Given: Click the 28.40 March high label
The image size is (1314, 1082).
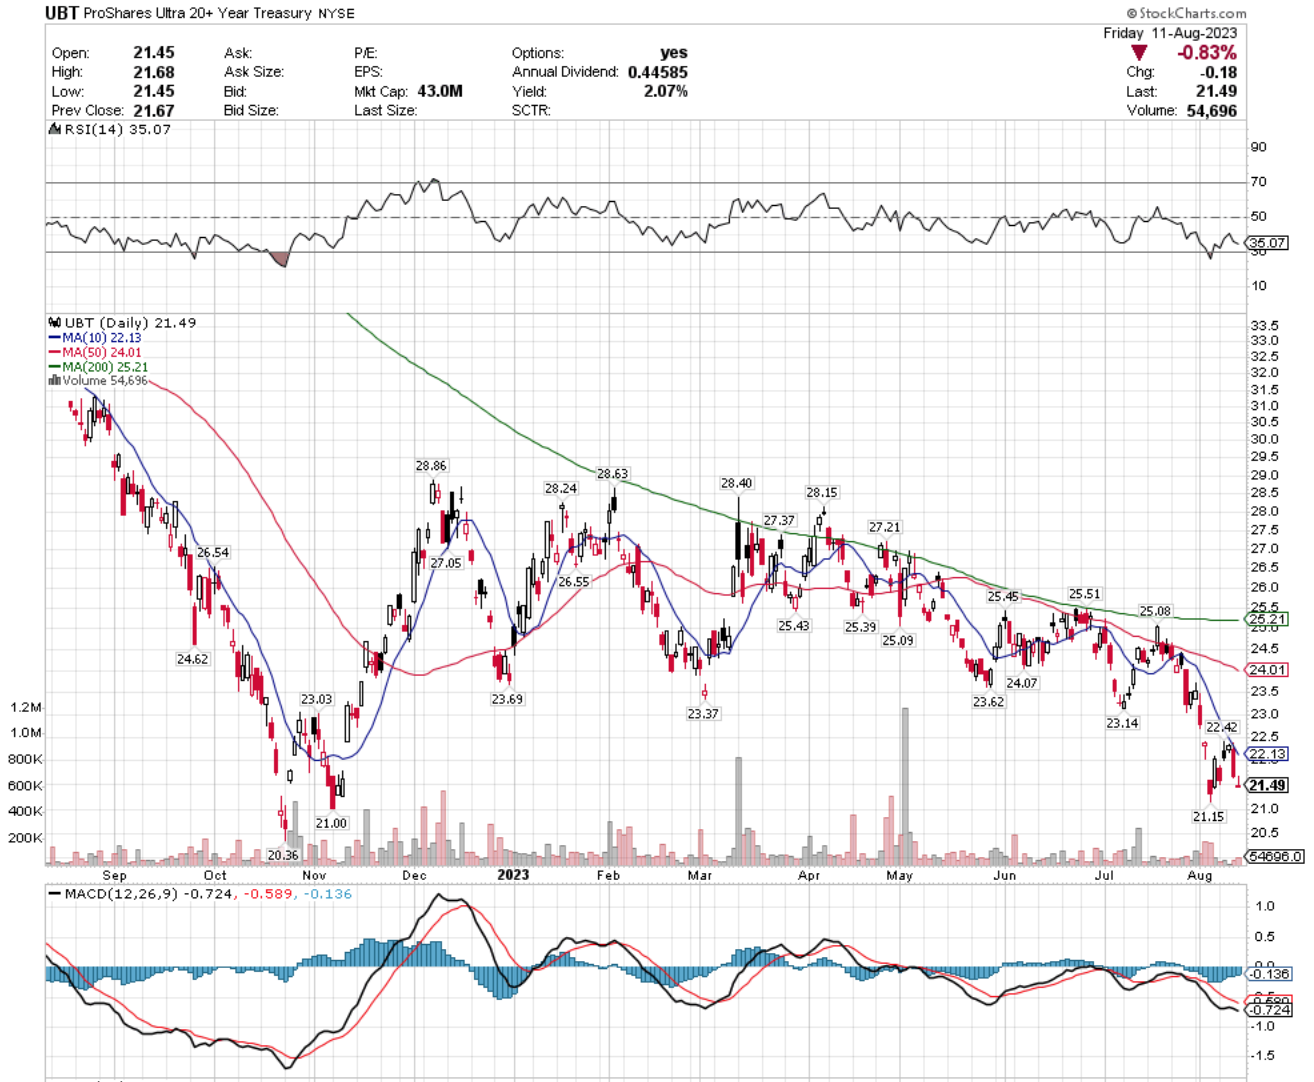Looking at the screenshot, I should (736, 484).
